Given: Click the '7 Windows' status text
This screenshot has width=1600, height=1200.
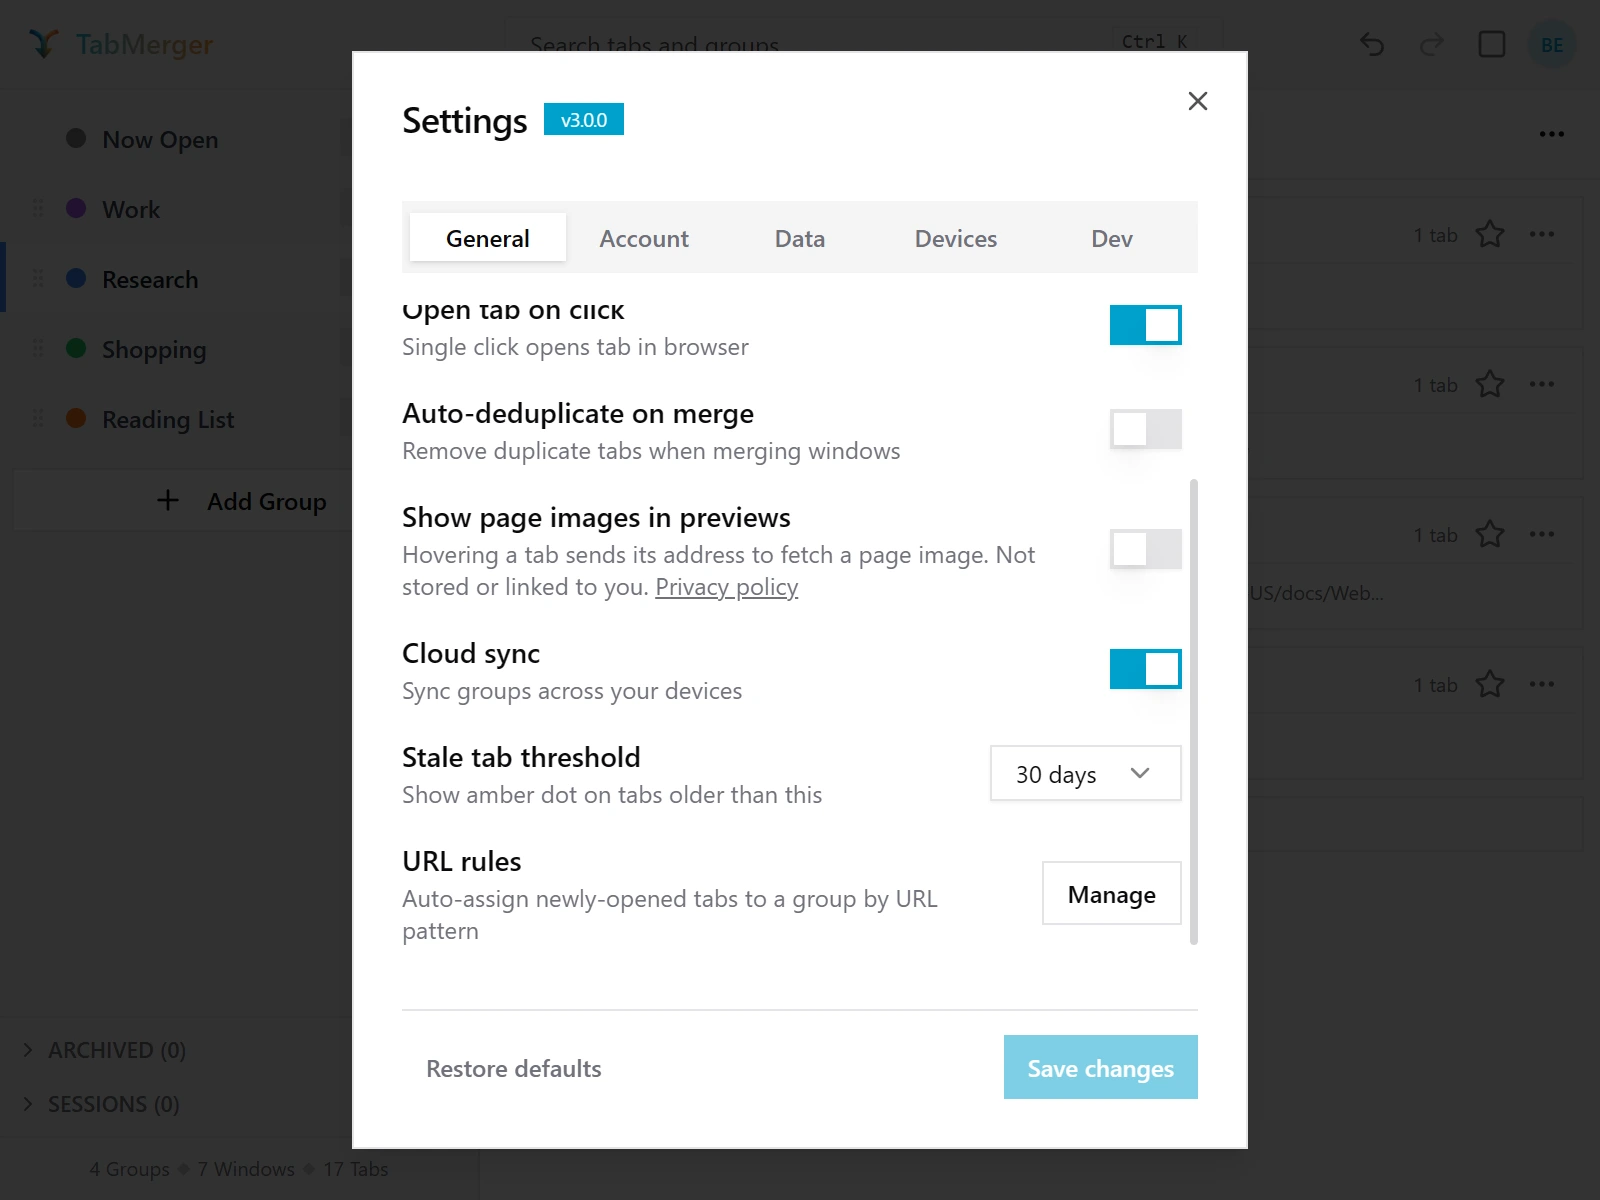Looking at the screenshot, I should tap(246, 1169).
